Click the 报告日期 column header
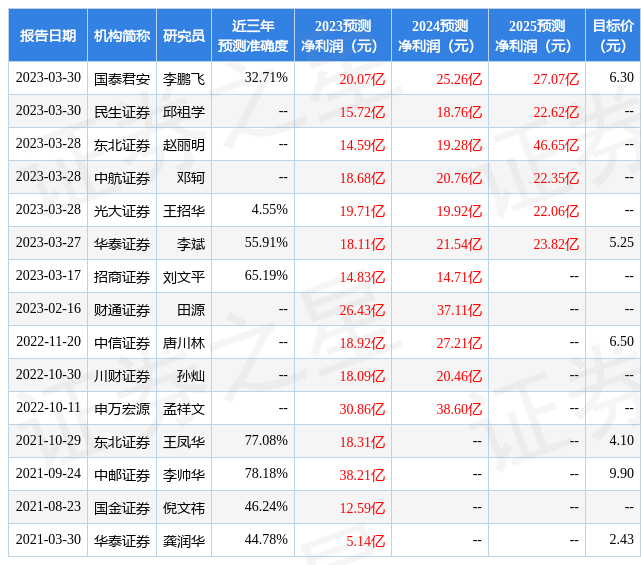 coord(48,36)
